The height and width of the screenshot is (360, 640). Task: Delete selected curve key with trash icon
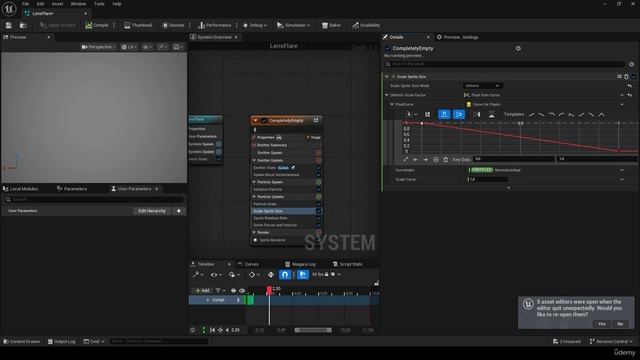(x=445, y=159)
